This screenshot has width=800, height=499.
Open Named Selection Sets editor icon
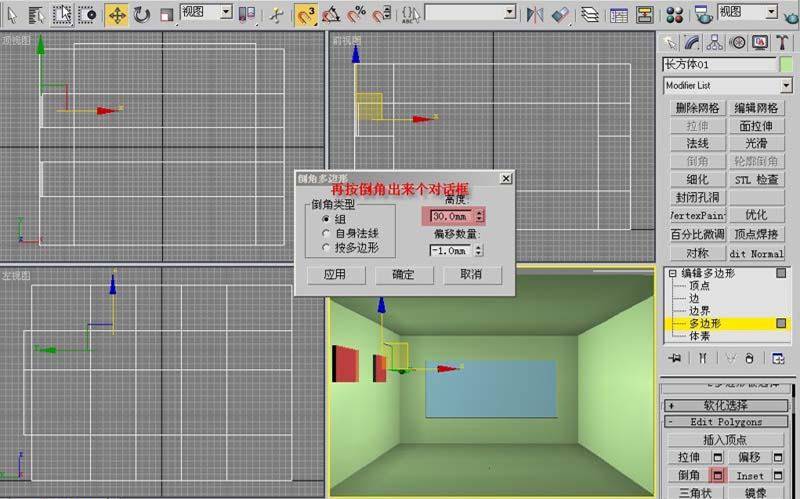click(411, 15)
